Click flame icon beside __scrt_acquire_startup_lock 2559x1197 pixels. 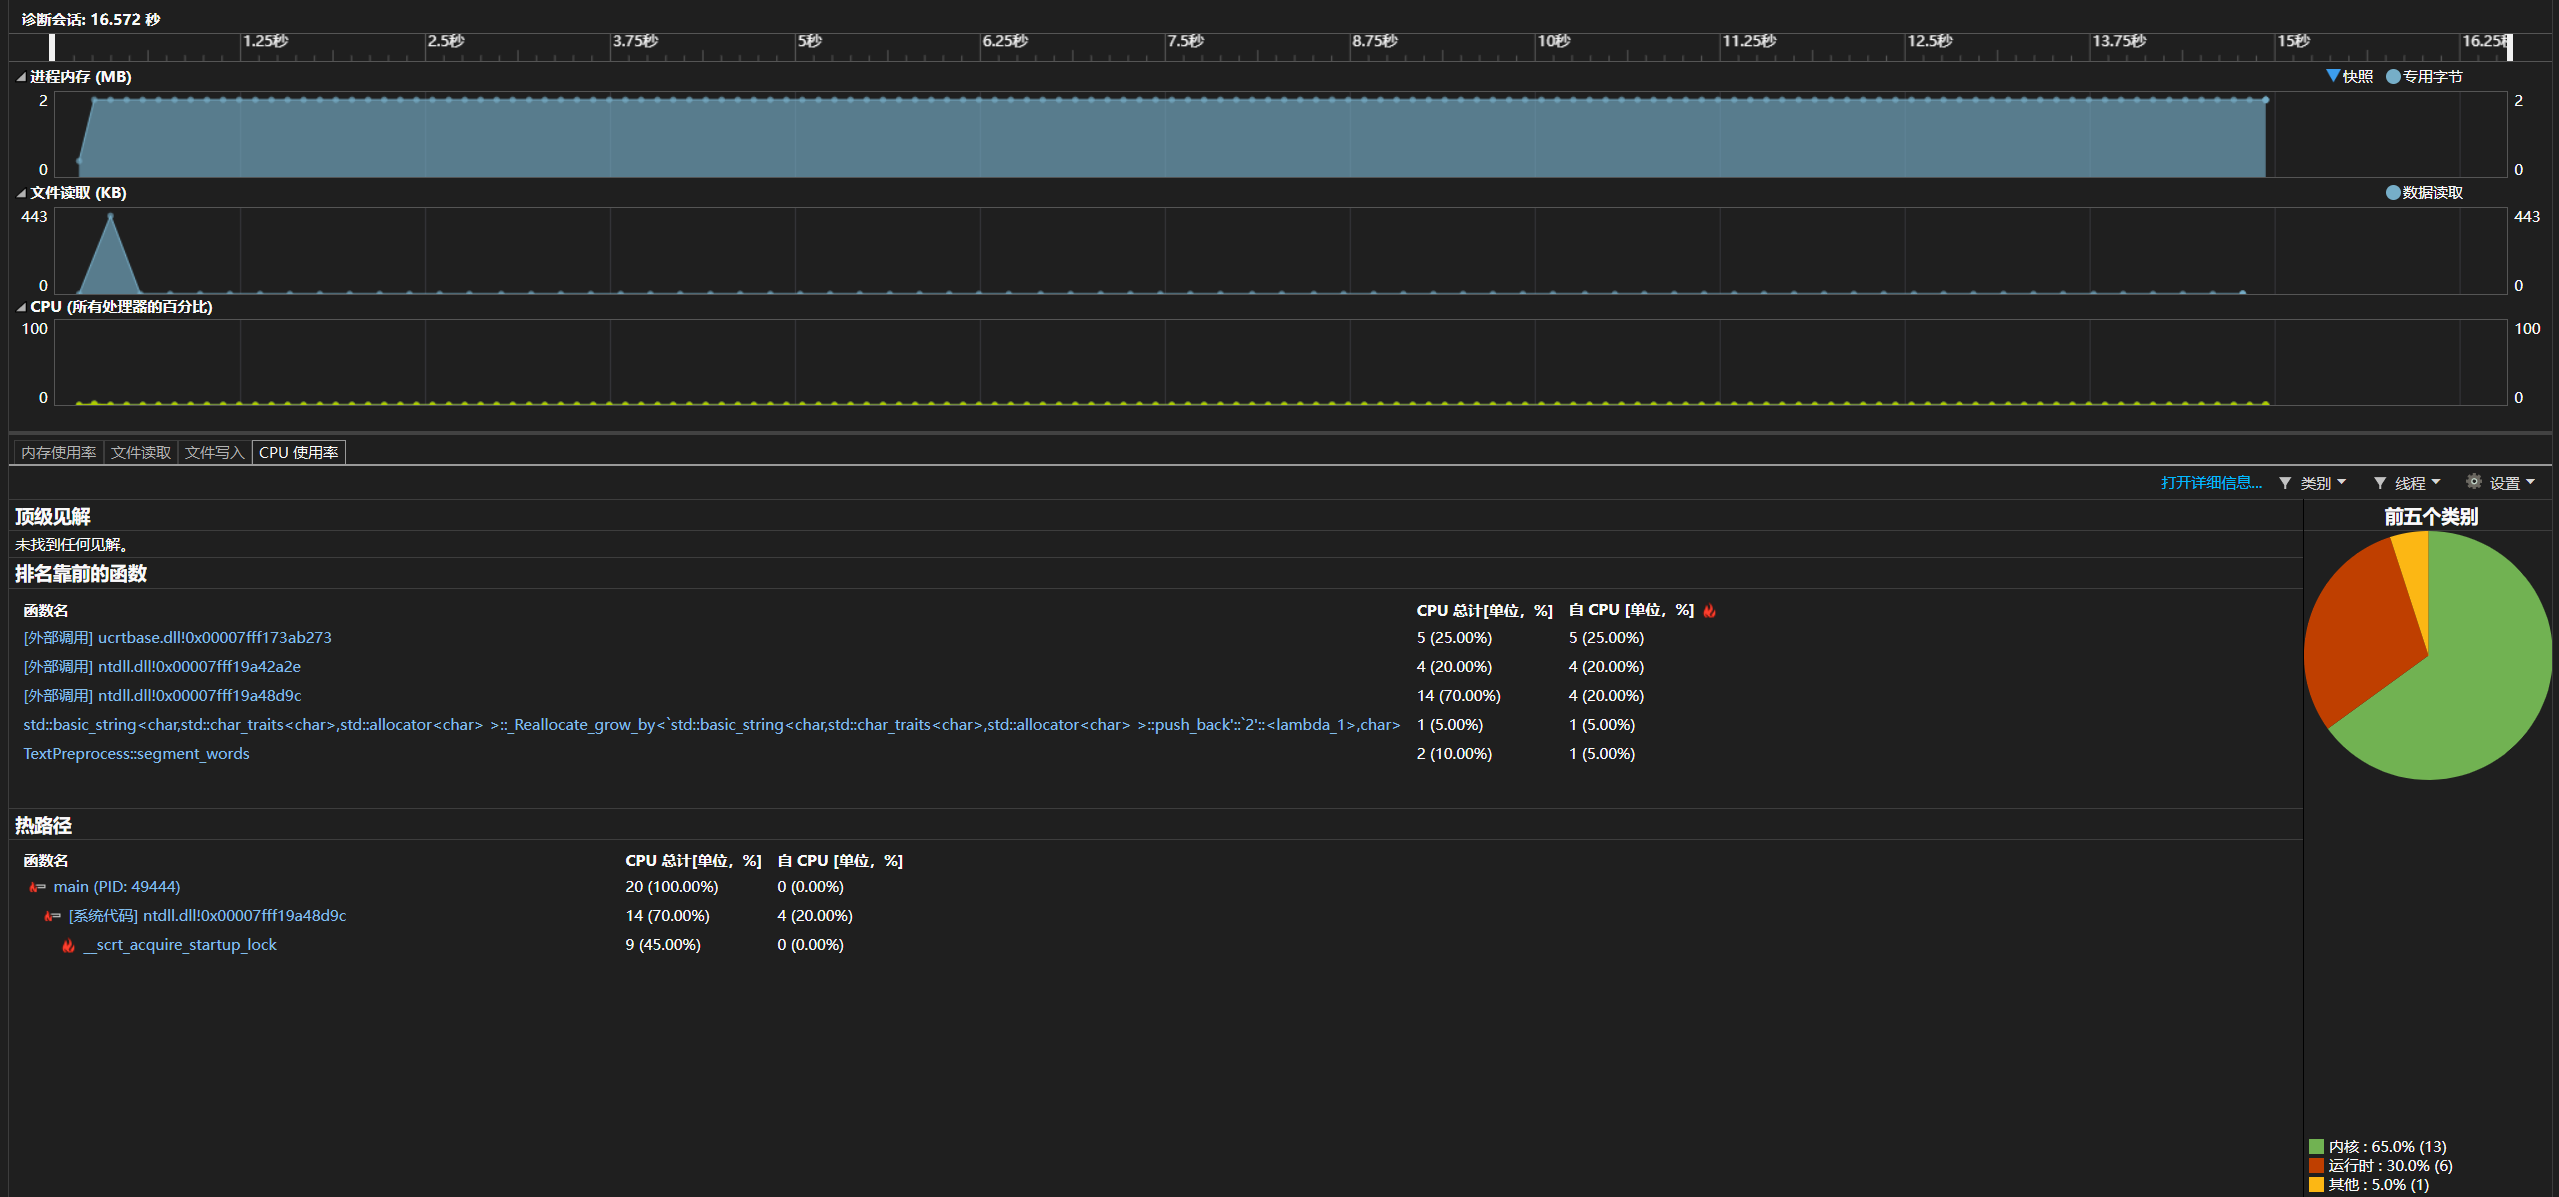(68, 945)
